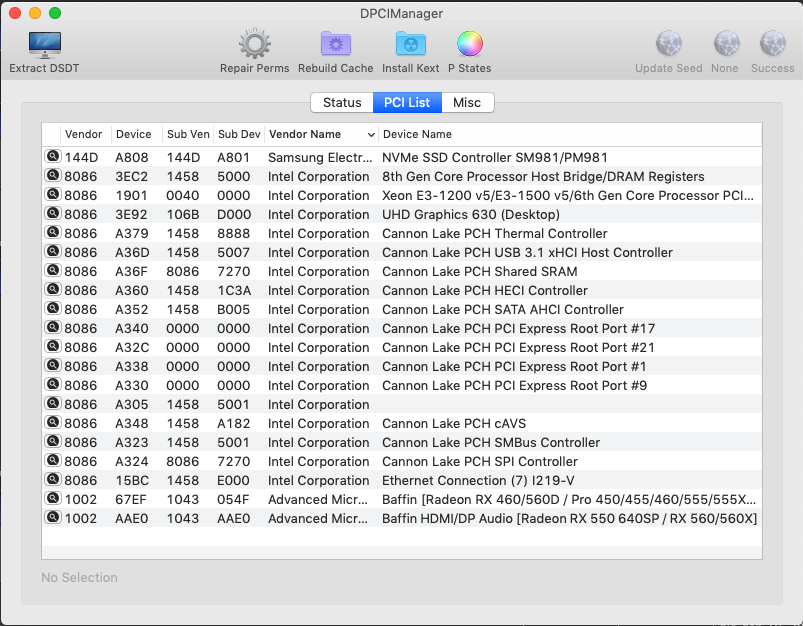Click the Success globe icon
This screenshot has height=626, width=803.
[x=772, y=44]
